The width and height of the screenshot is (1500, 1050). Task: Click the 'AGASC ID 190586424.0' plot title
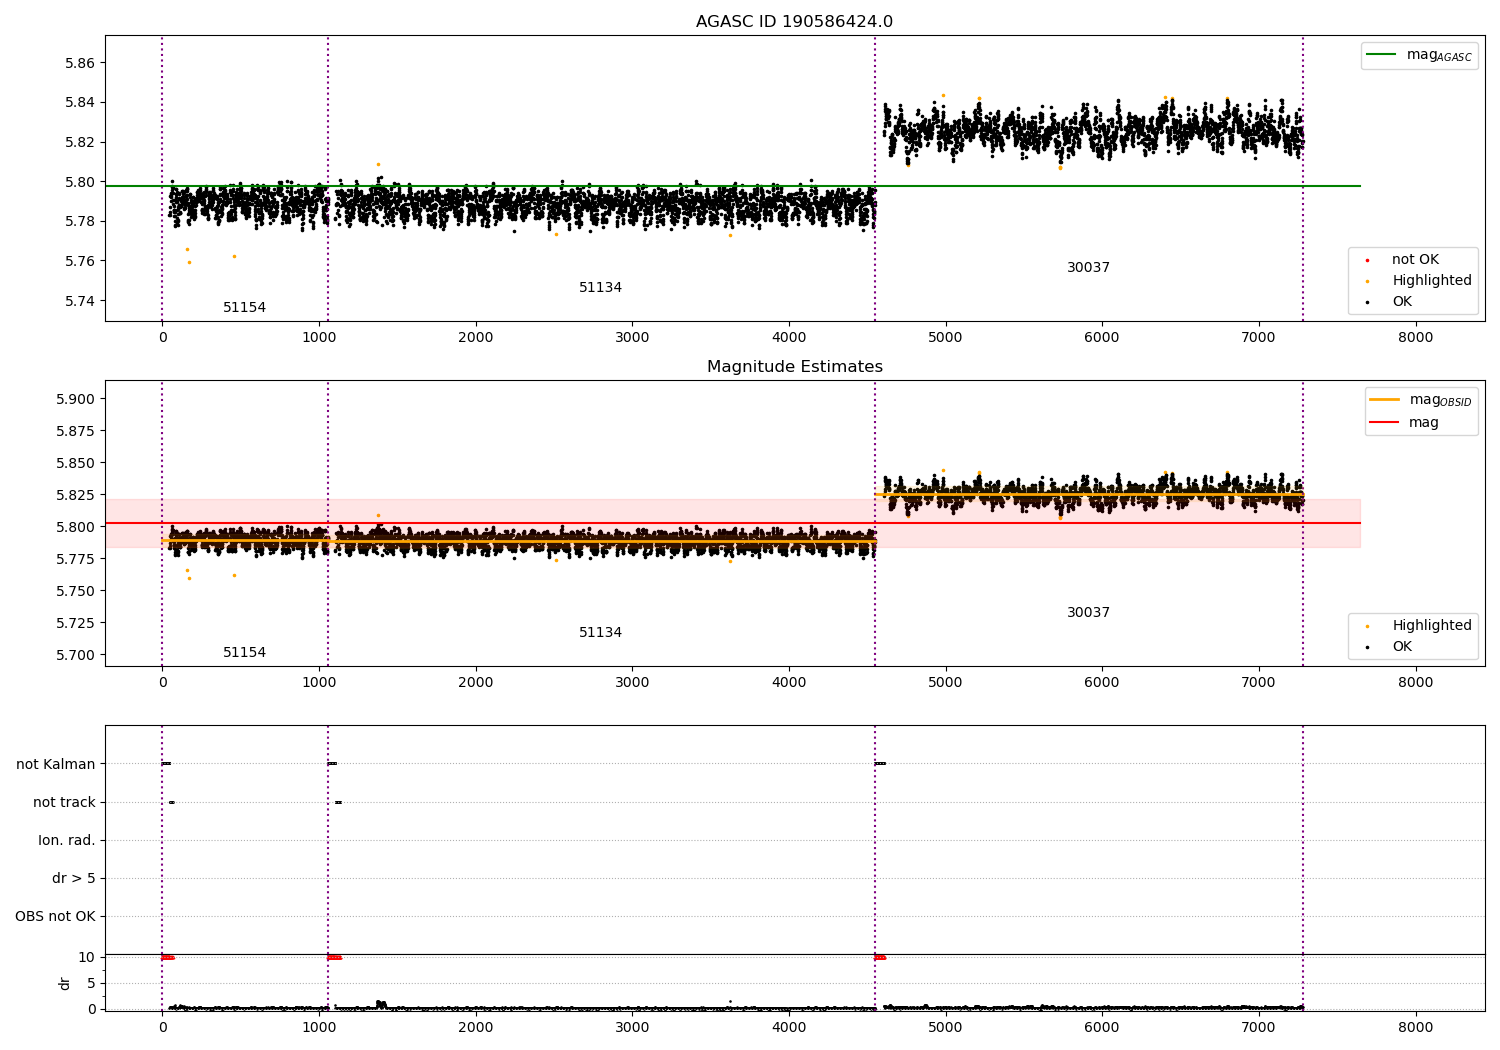click(794, 22)
